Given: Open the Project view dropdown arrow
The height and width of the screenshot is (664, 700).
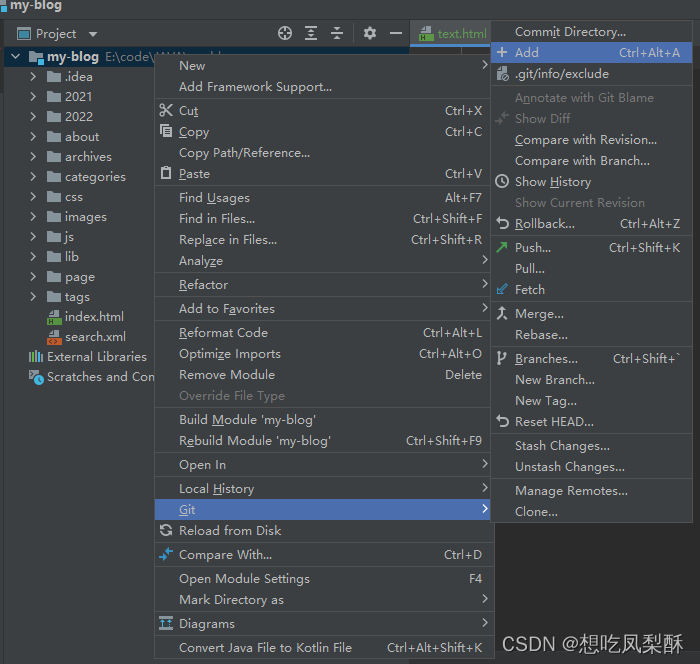Looking at the screenshot, I should pos(93,34).
